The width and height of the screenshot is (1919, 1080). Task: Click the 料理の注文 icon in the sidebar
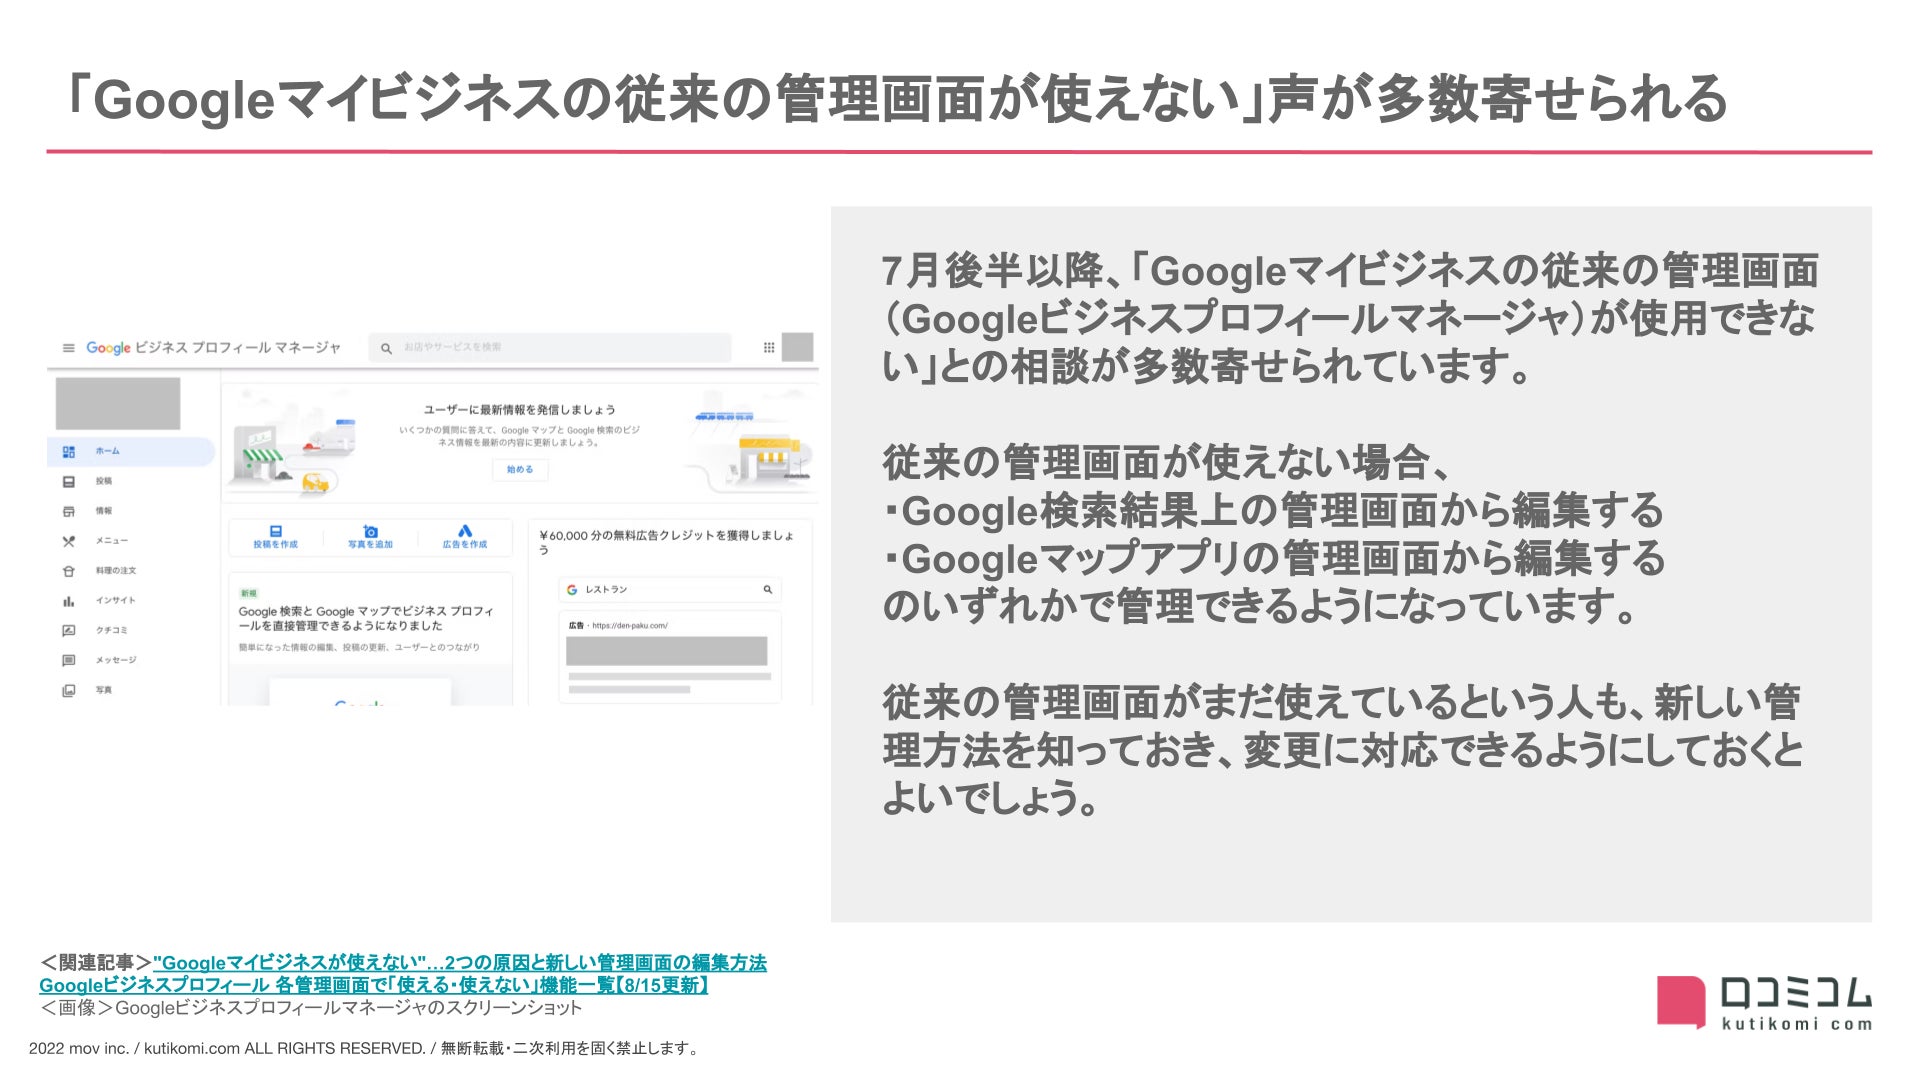point(68,571)
